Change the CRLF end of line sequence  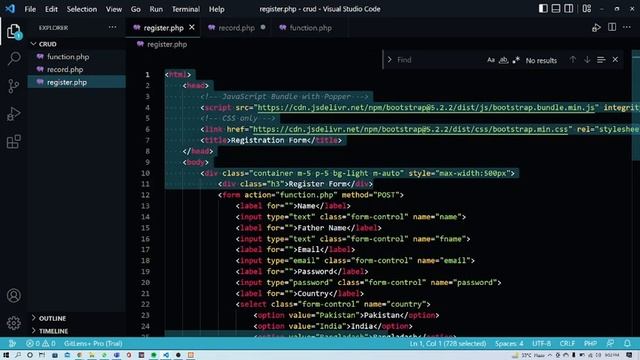[567, 343]
